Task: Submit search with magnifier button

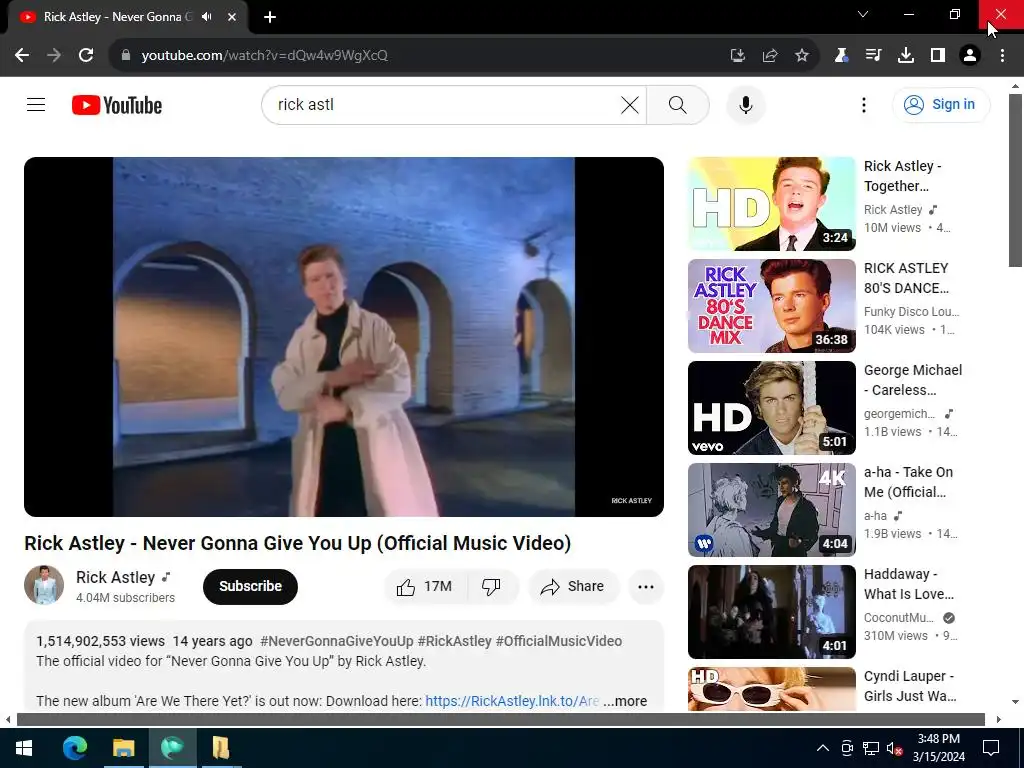Action: pos(678,104)
